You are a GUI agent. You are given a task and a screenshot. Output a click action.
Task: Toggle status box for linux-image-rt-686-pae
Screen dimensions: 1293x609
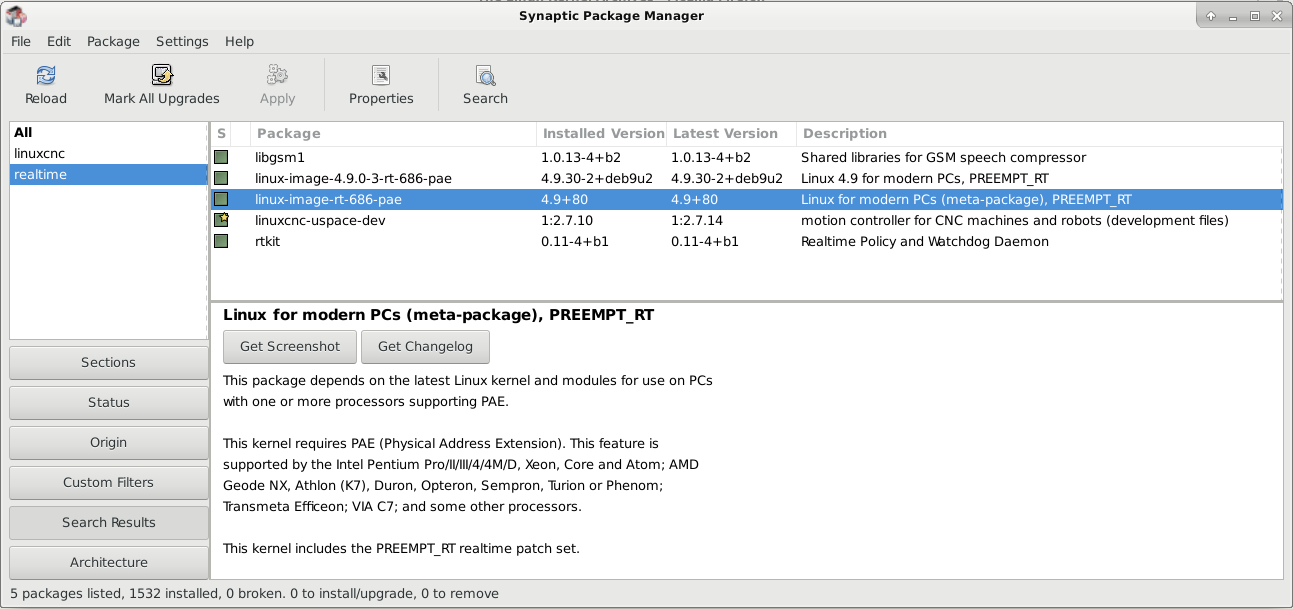tap(221, 200)
